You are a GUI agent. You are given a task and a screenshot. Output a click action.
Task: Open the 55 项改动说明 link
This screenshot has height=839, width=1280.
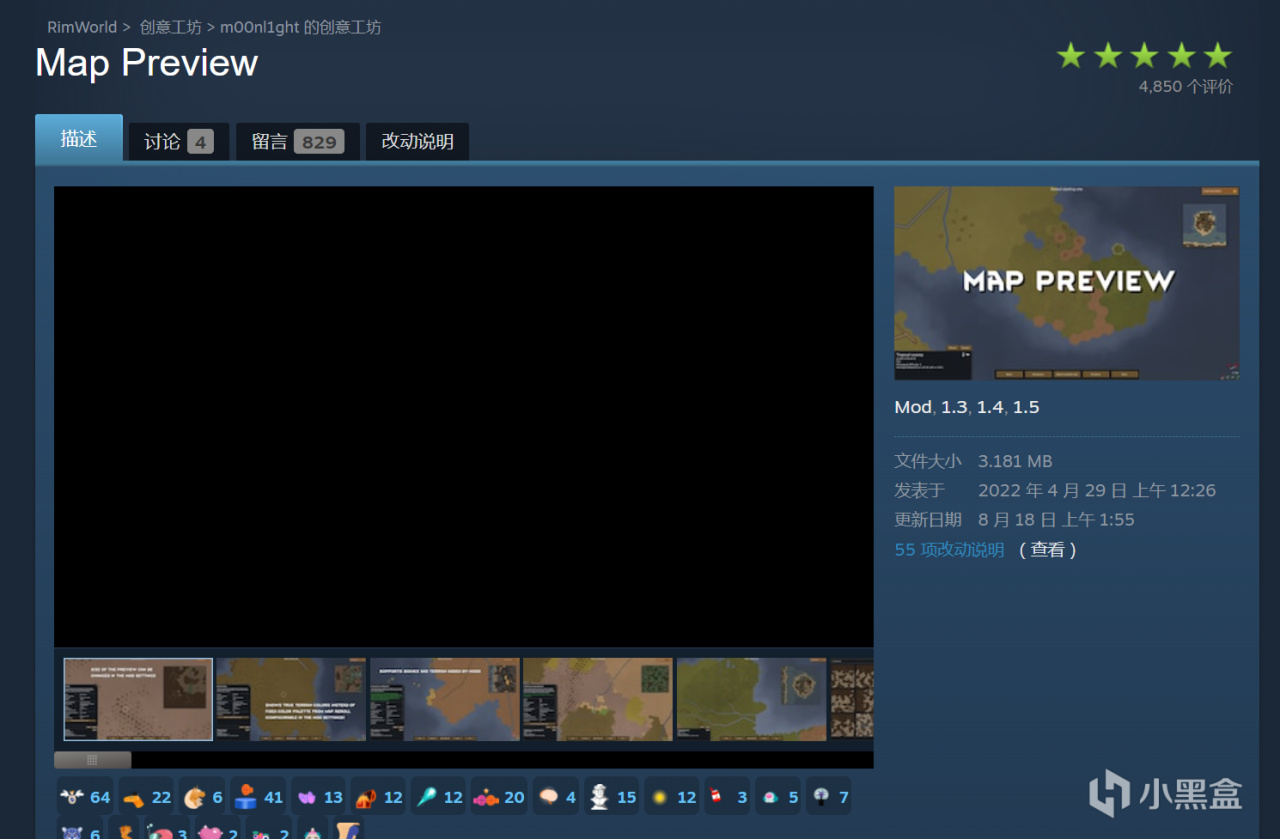coord(949,550)
